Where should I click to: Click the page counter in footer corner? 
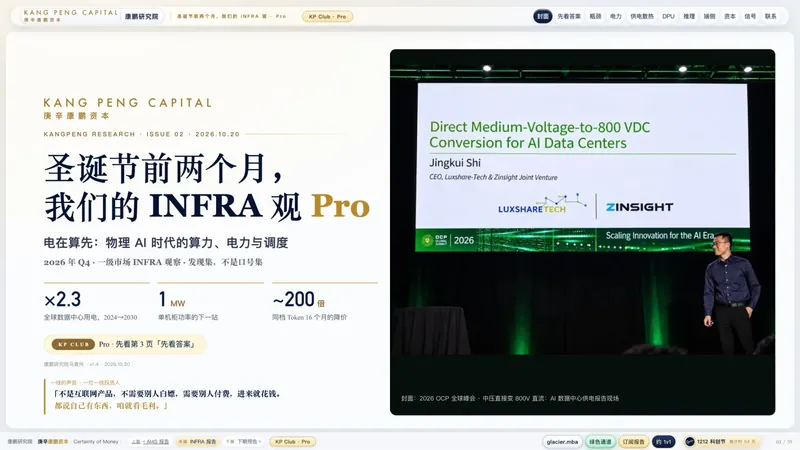click(x=784, y=442)
